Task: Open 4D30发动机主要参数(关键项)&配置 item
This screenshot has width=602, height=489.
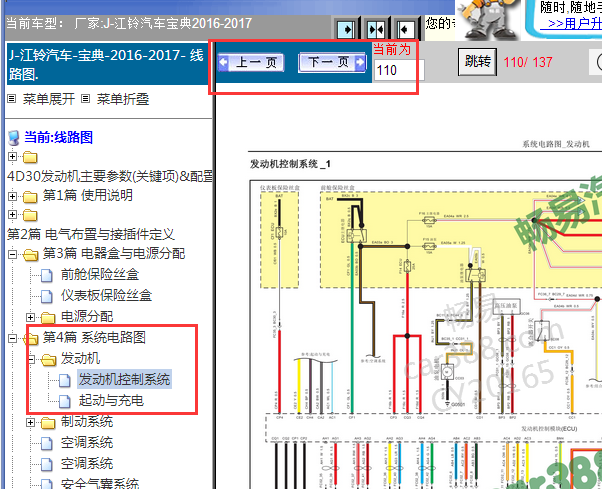Action: click(110, 176)
